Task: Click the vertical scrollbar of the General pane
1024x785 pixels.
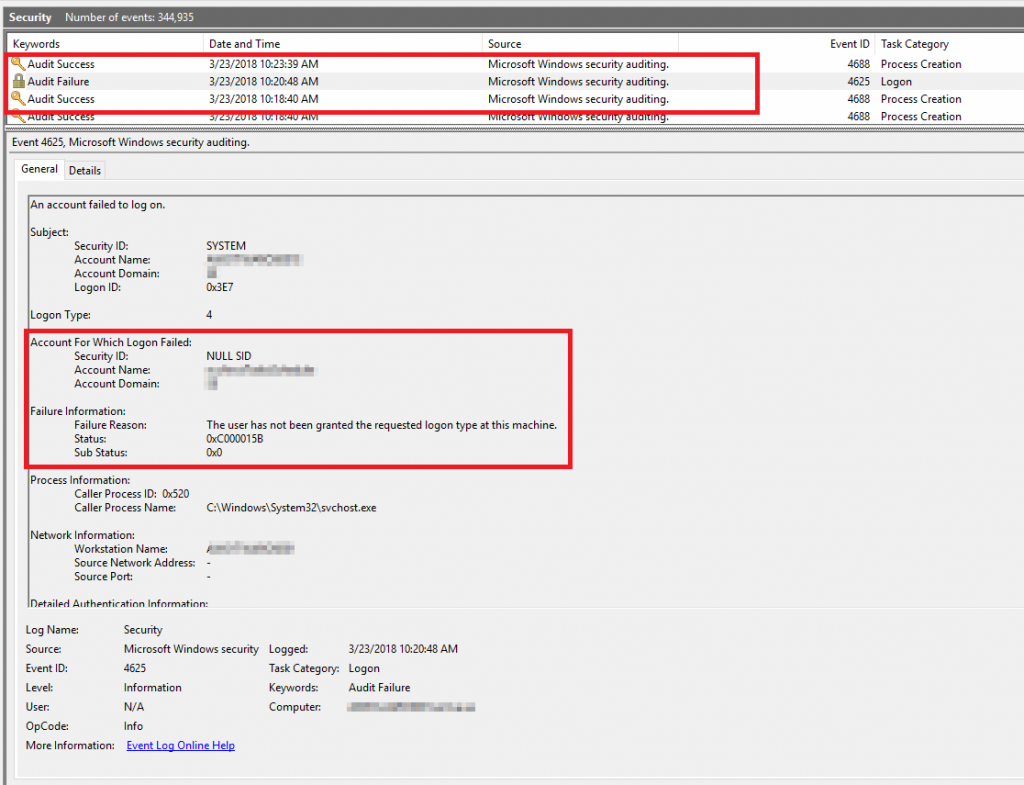Action: pyautogui.click(x=1016, y=400)
